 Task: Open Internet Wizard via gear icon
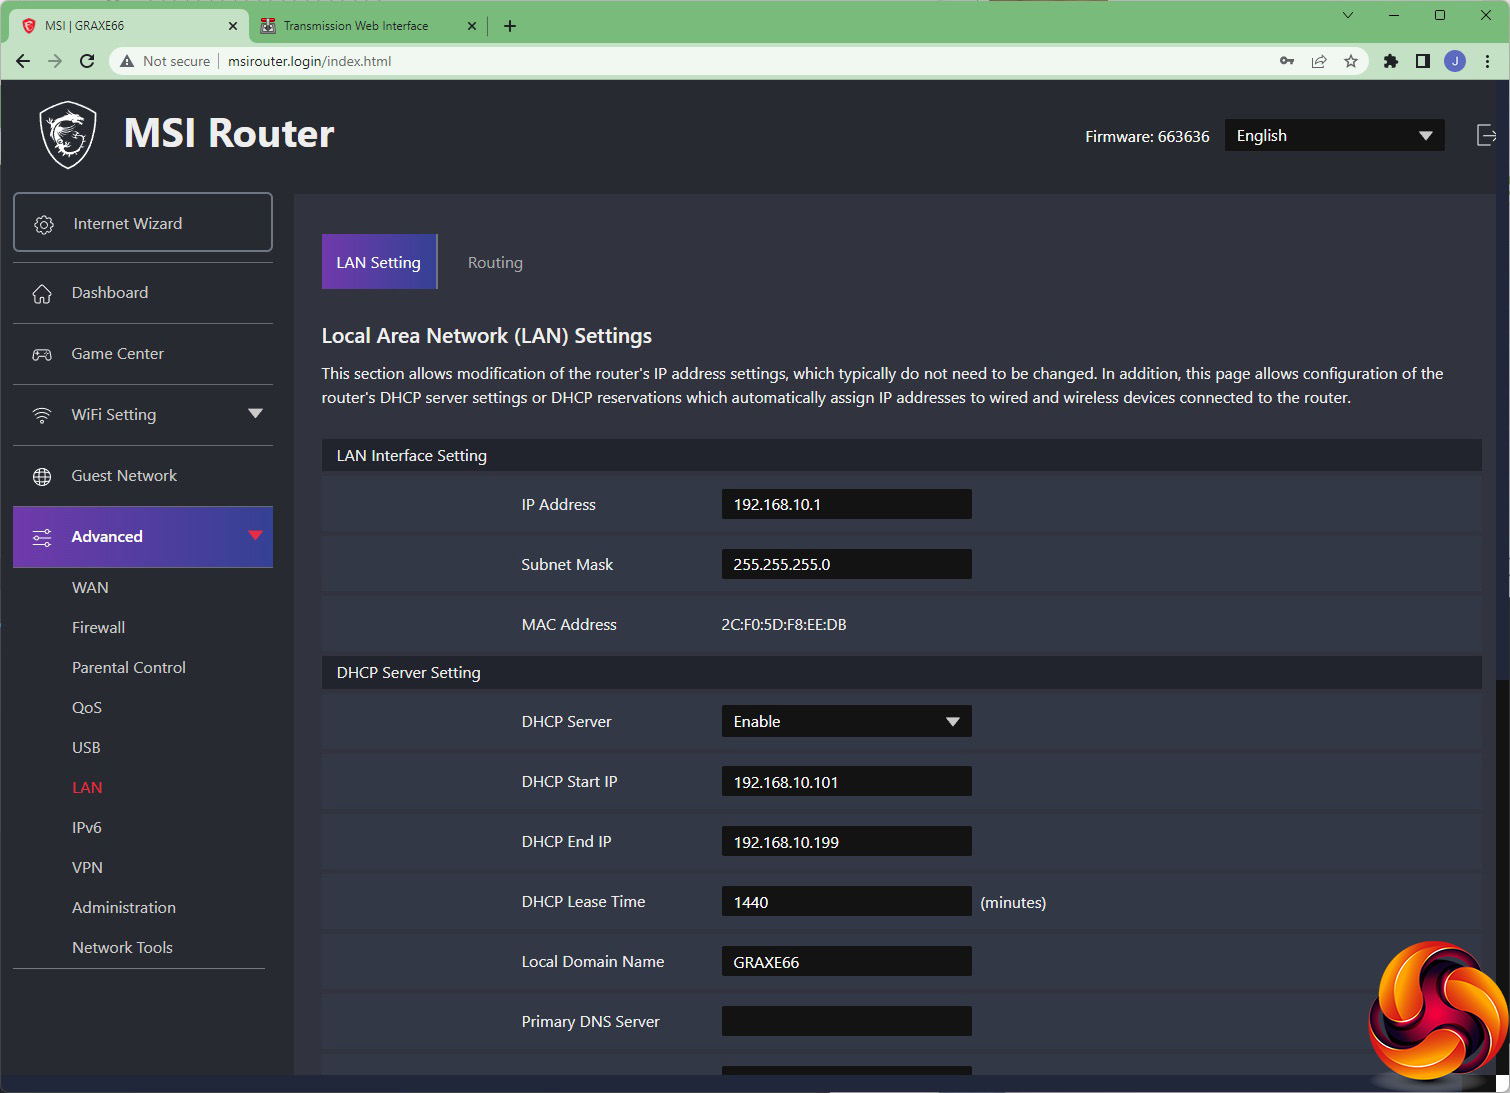coord(44,224)
